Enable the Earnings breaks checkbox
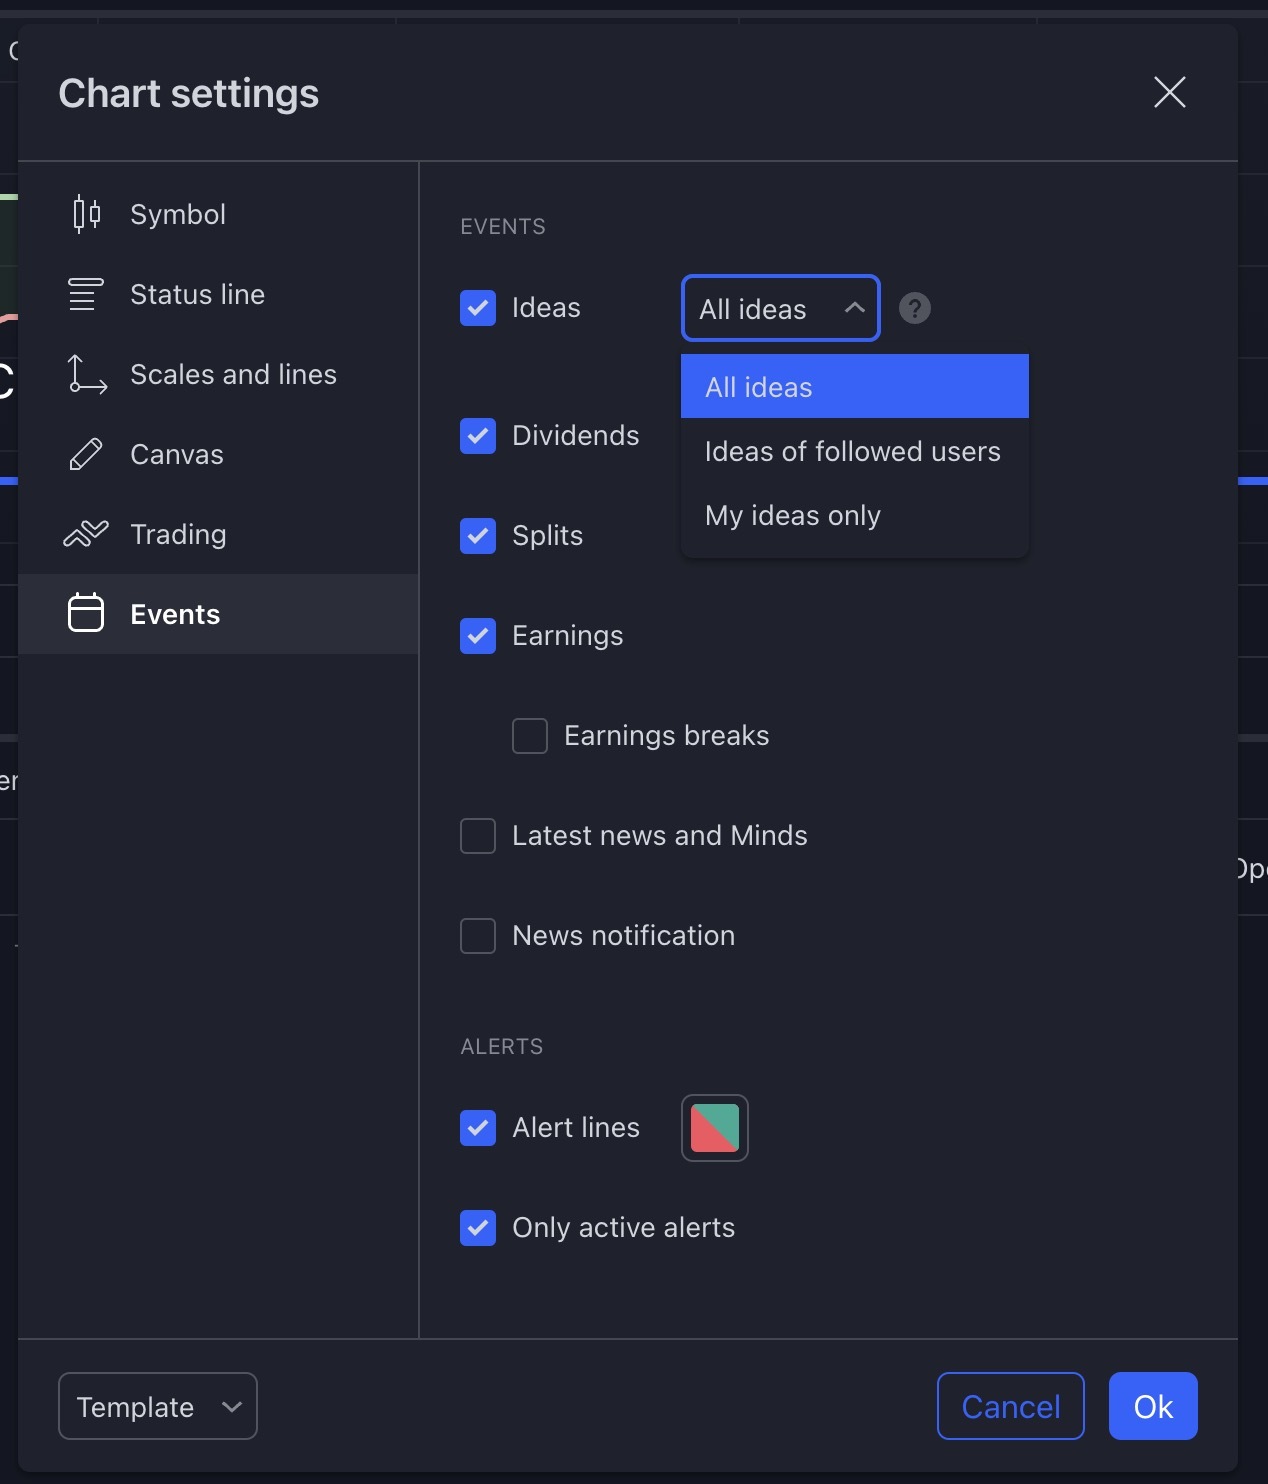 click(530, 736)
